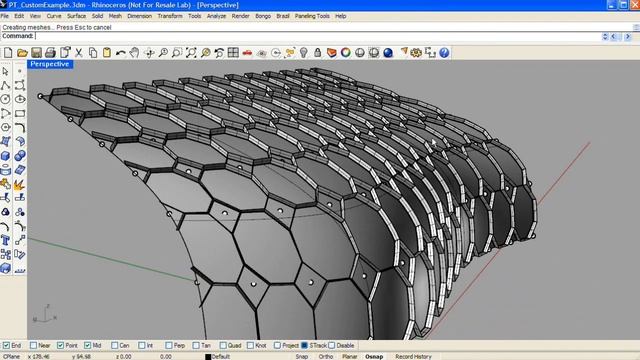Image resolution: width=640 pixels, height=360 pixels.
Task: Toggle the STrack checkbox
Action: click(304, 345)
